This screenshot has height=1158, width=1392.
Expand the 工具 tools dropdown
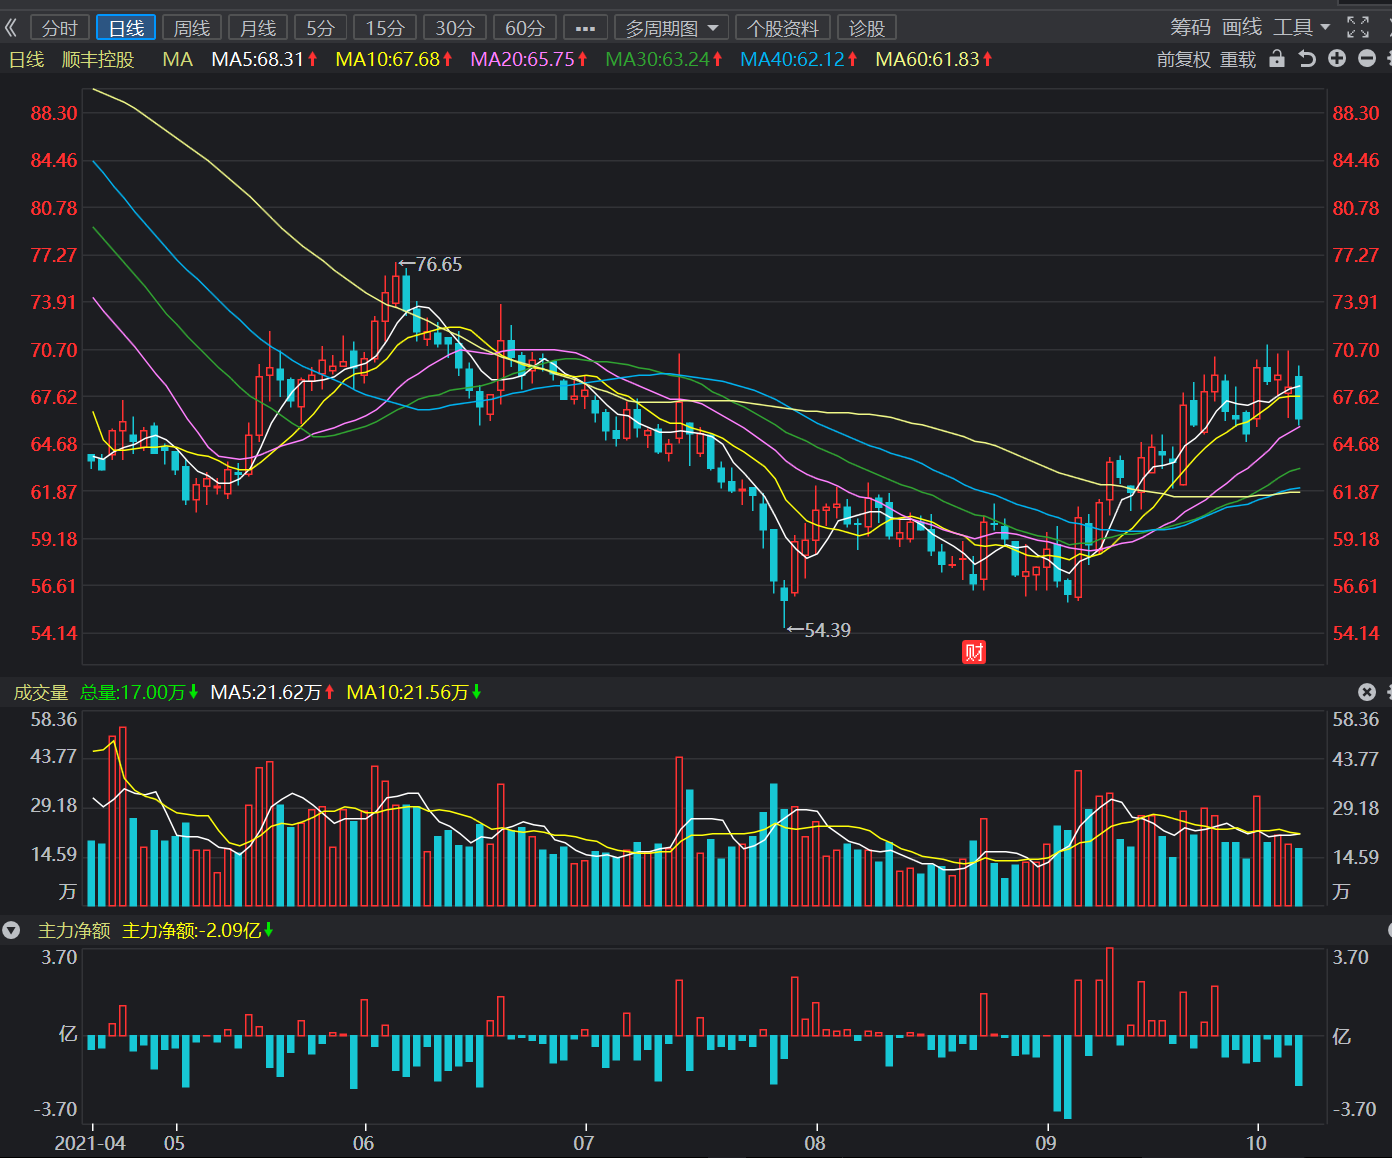click(1302, 27)
